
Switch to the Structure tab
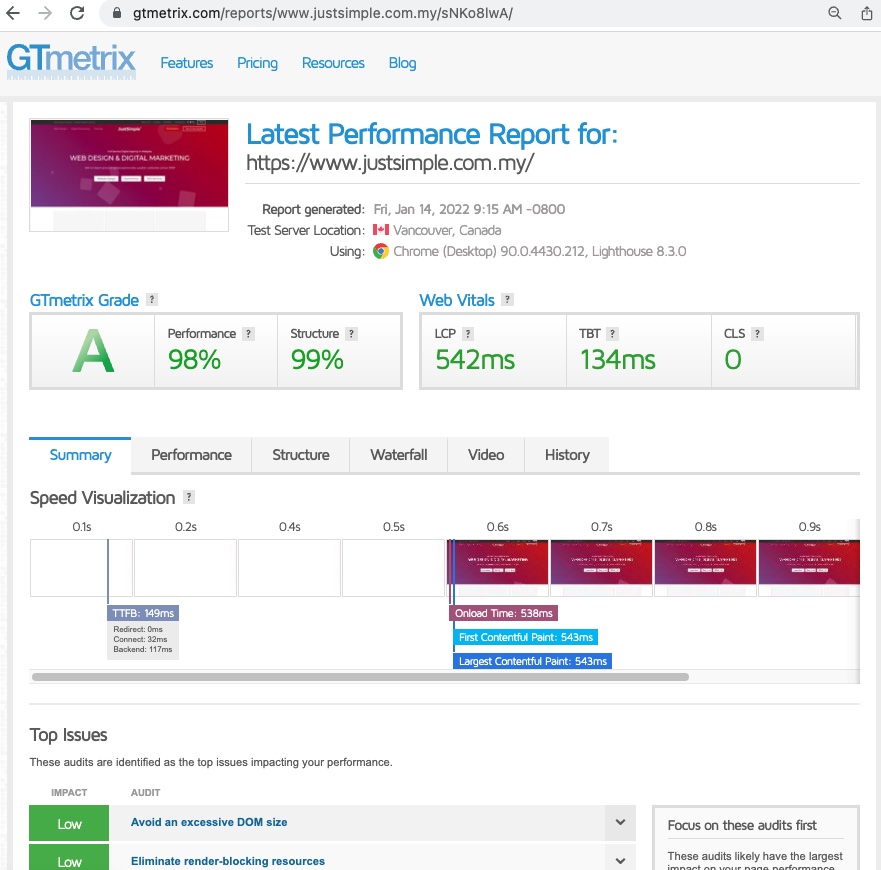coord(301,455)
